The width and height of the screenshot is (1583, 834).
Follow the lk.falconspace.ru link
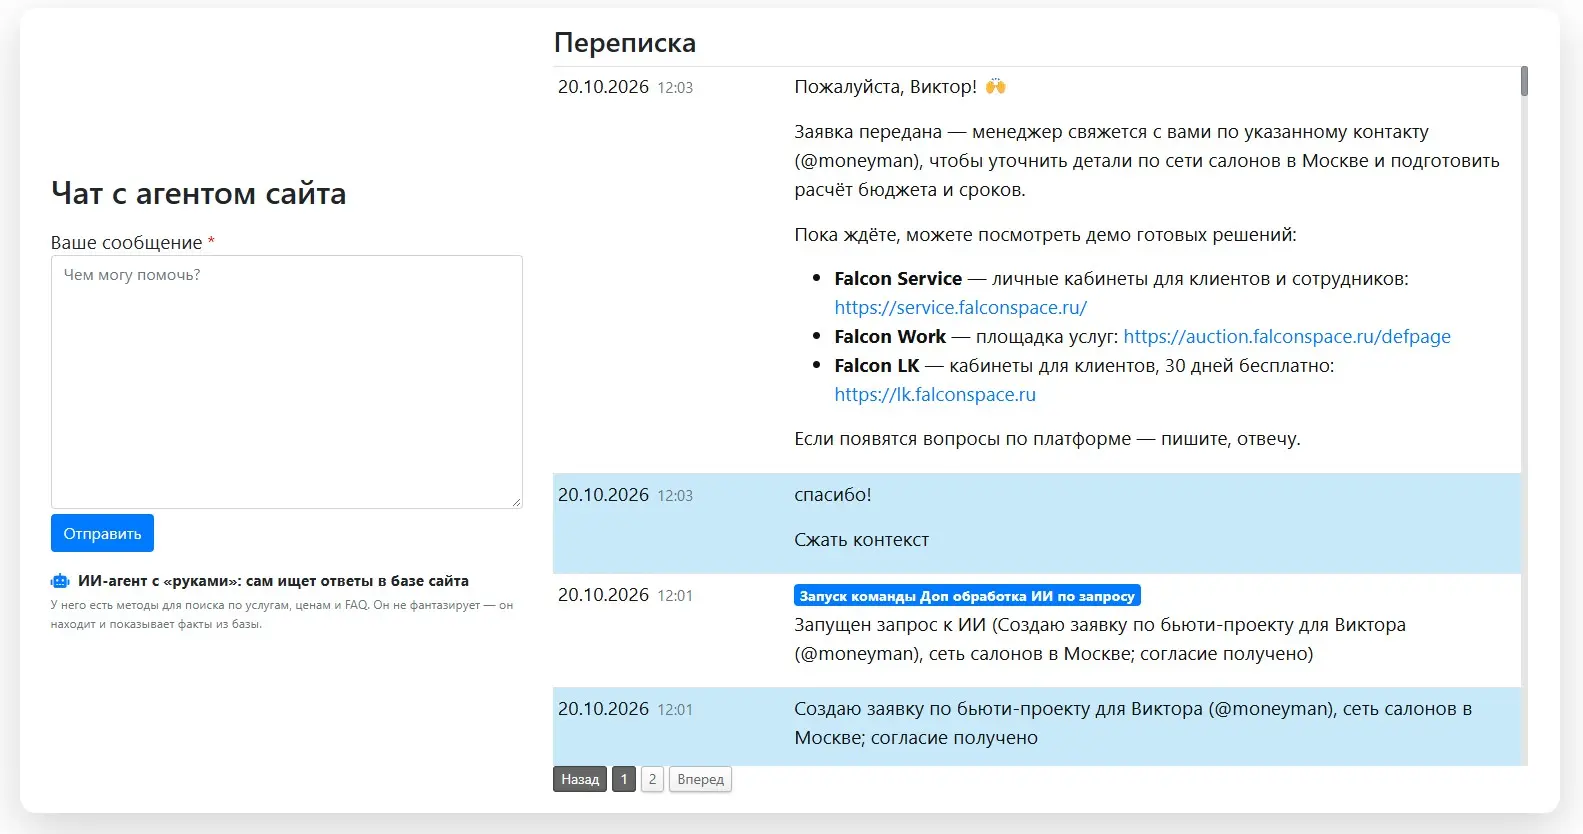click(935, 394)
